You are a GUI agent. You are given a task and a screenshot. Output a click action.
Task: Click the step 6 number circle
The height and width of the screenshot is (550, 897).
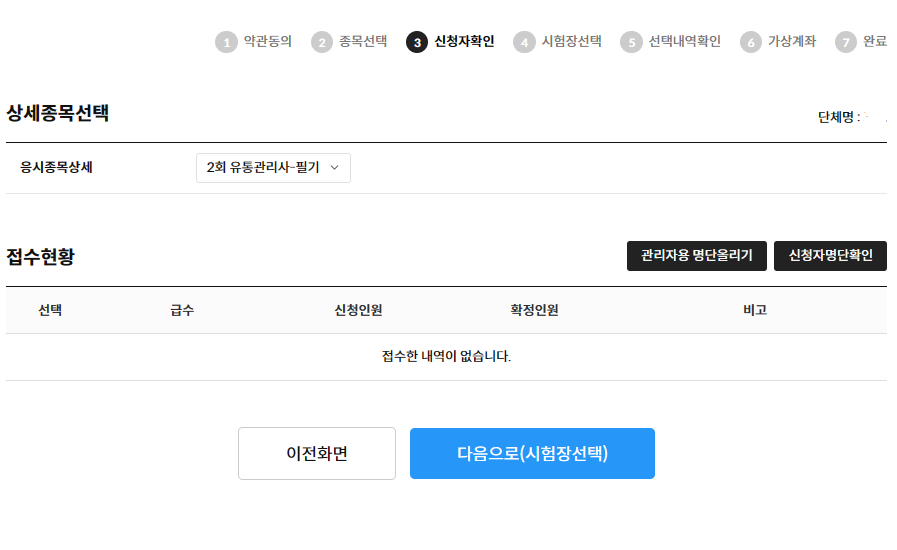point(750,42)
